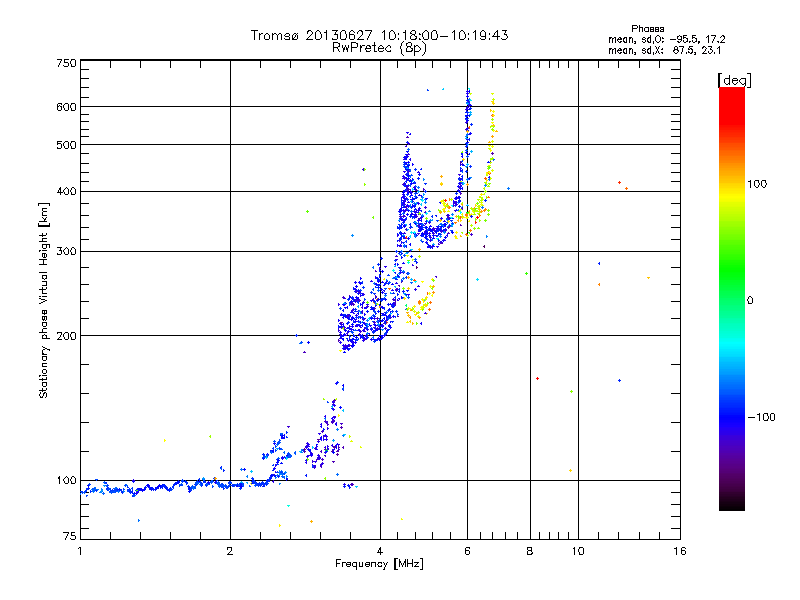Viewport: 800px width, 600px height.
Task: Click the x-axis tick label '2'
Action: pyautogui.click(x=230, y=551)
